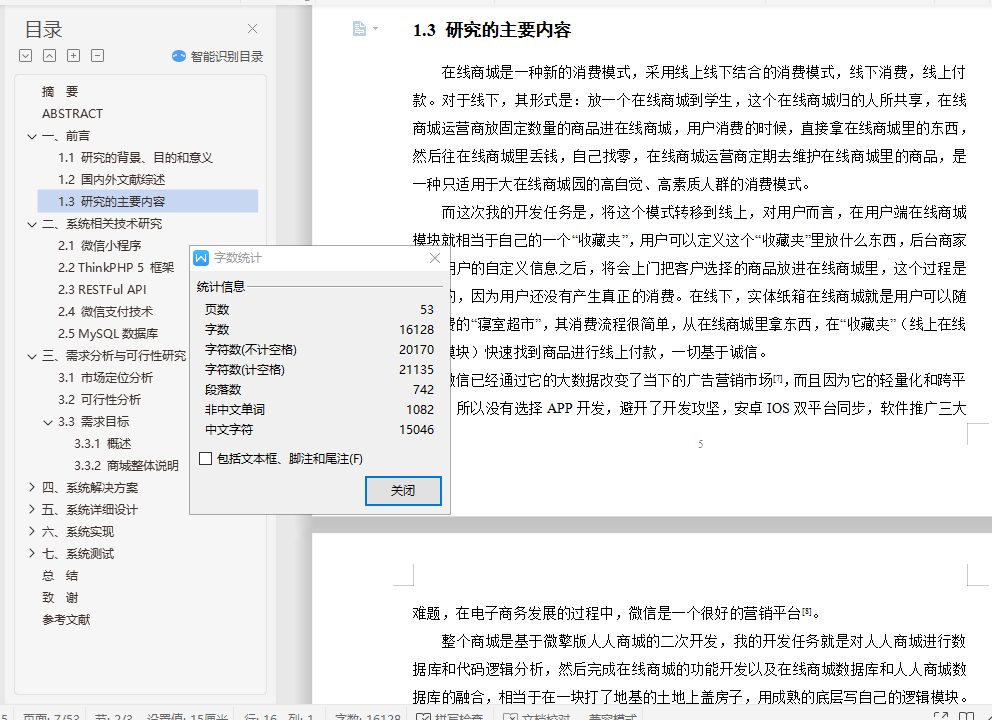Expand the 七、系统测试 section
Screen dimensions: 992x720
pyautogui.click(x=32, y=554)
